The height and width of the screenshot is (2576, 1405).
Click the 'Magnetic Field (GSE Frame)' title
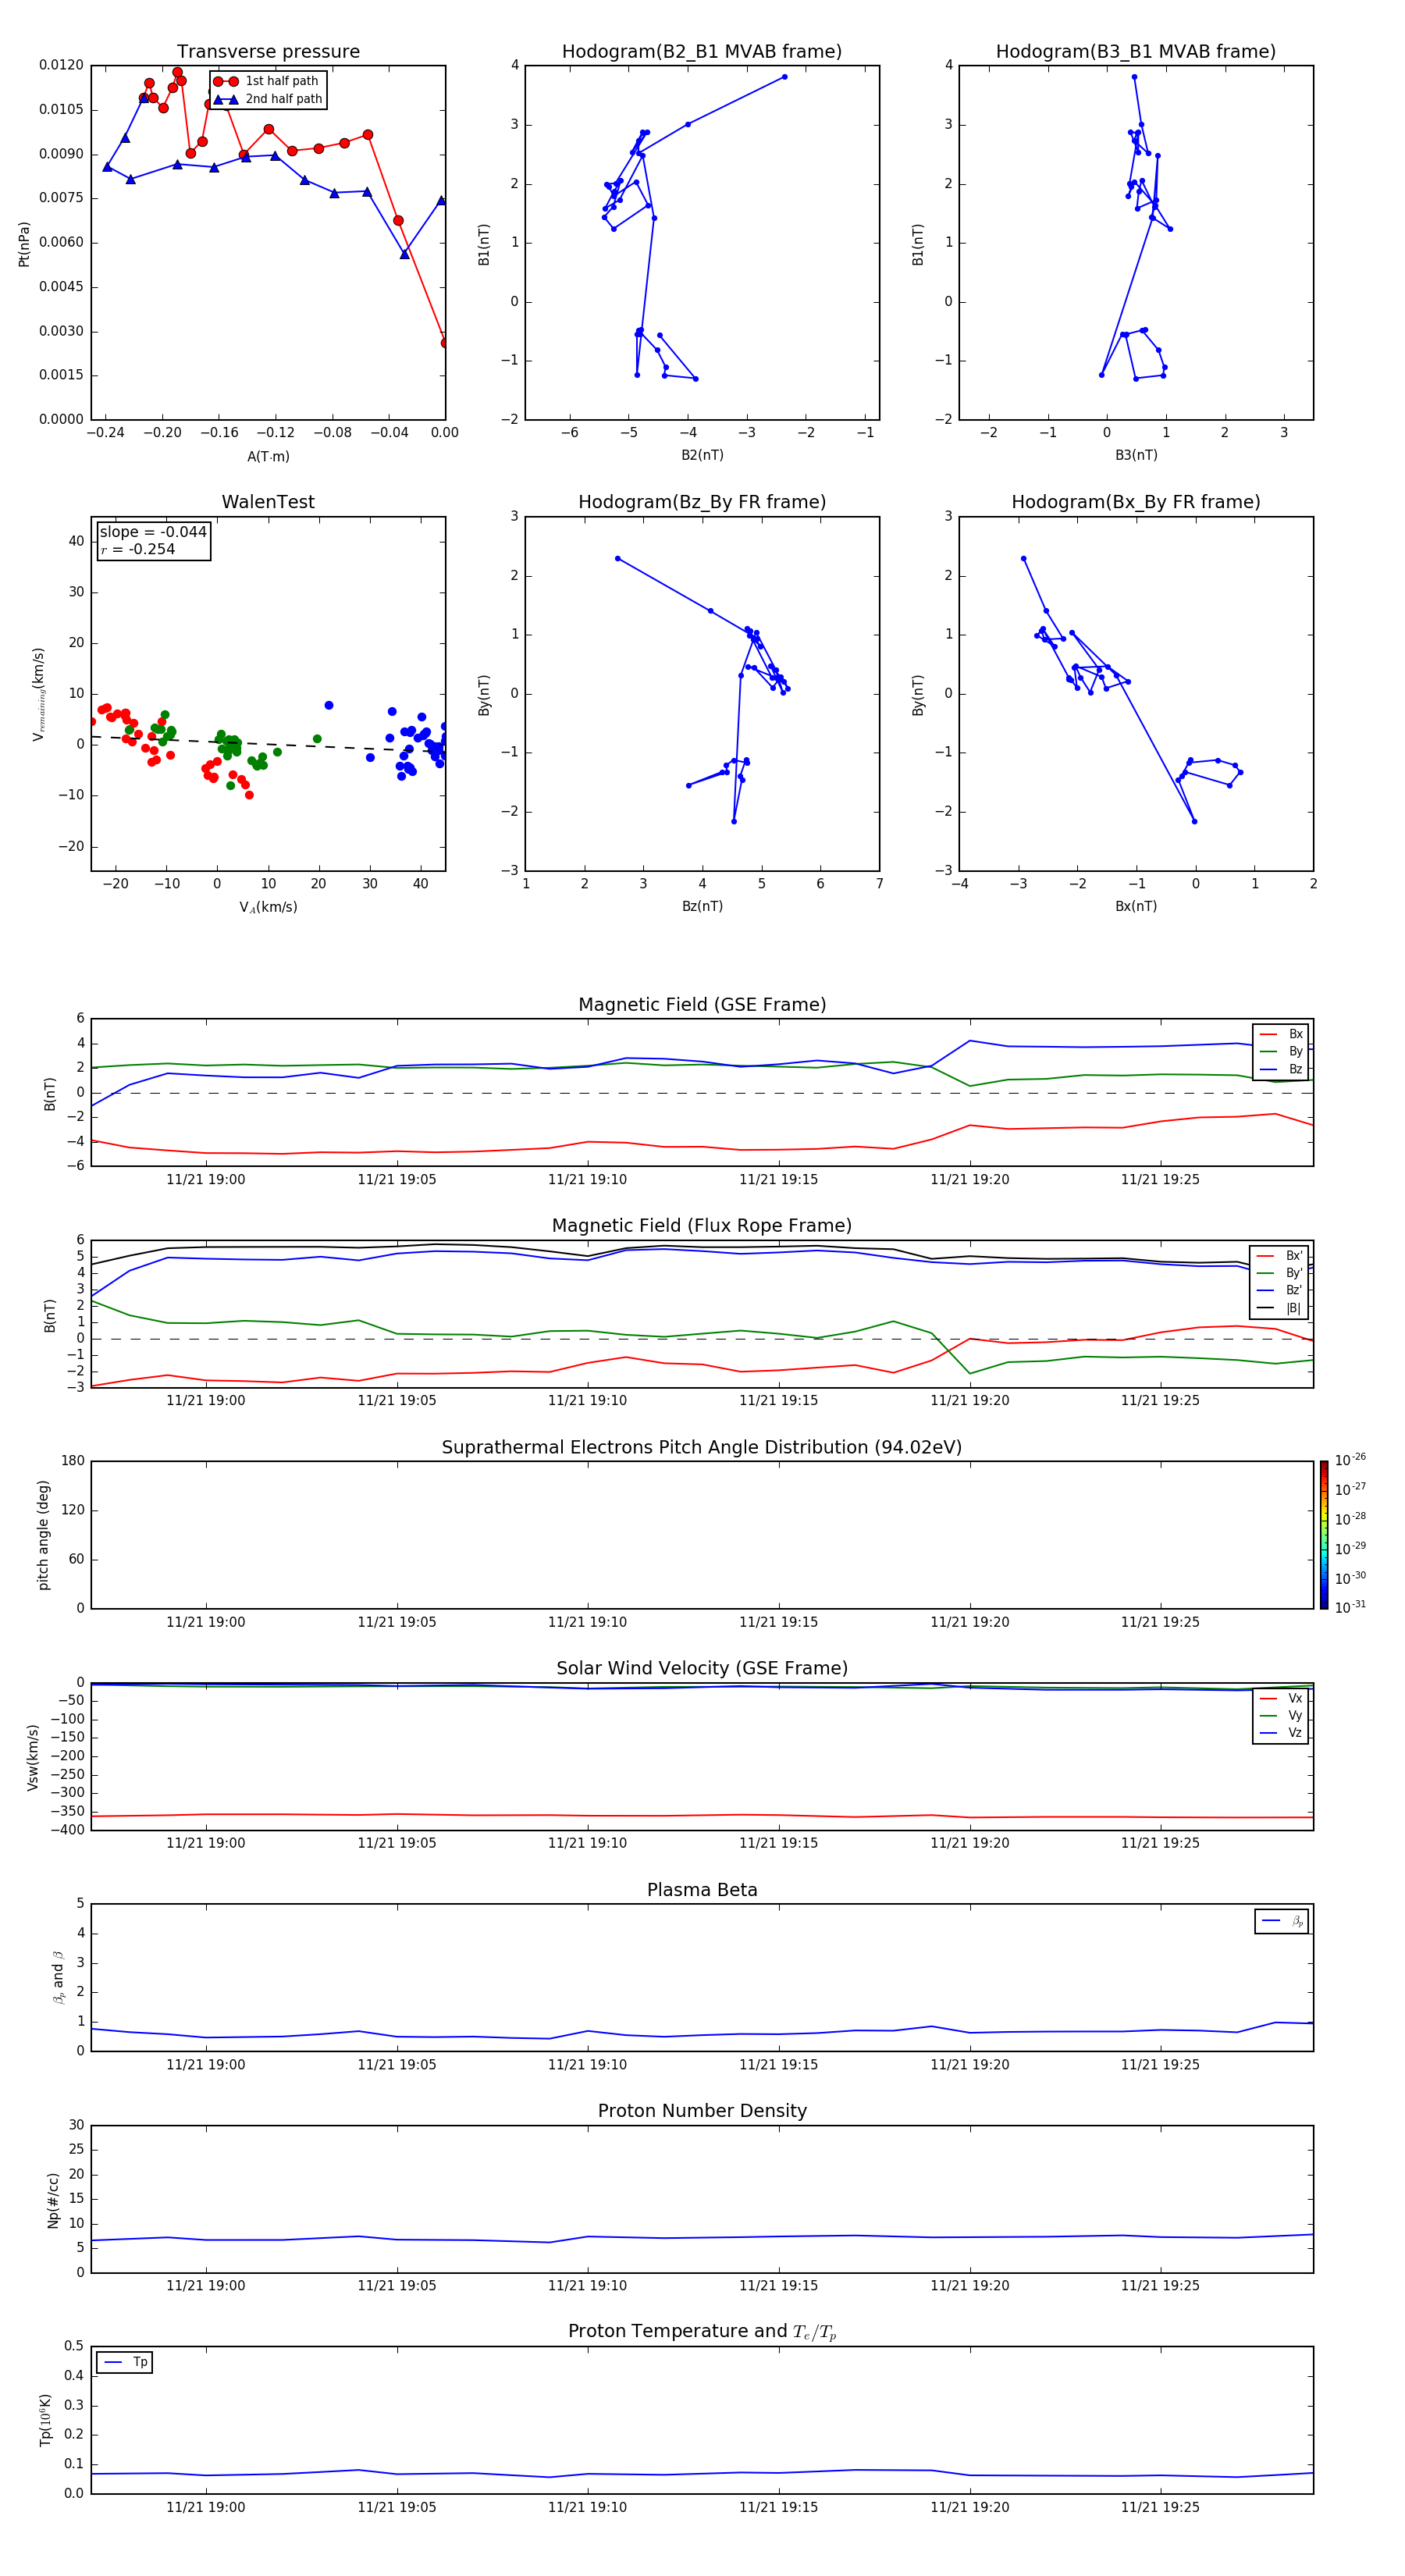(702, 1005)
